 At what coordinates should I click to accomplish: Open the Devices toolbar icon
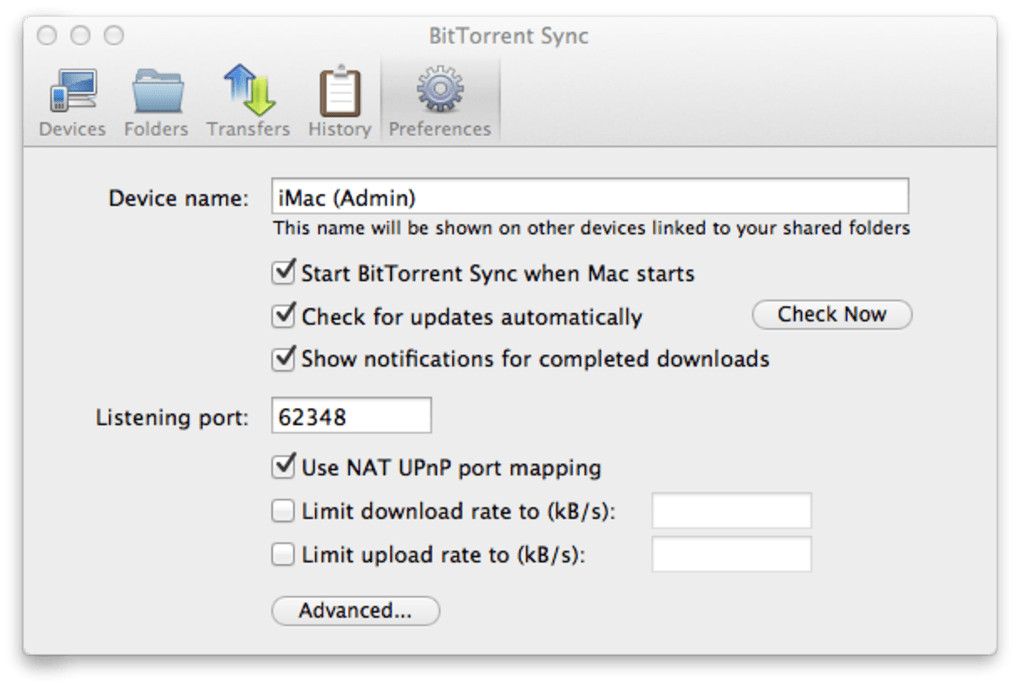click(x=72, y=92)
